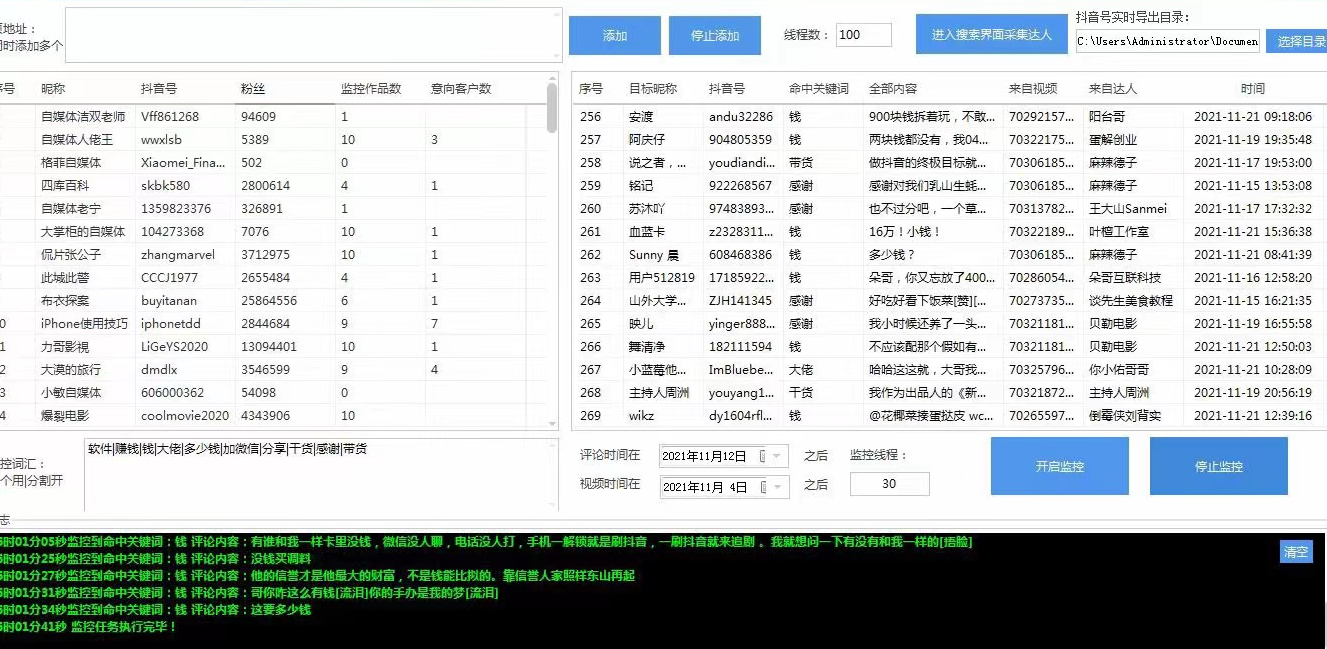Click 停止监控 to stop monitoring
Image resolution: width=1327 pixels, height=649 pixels.
1218,466
